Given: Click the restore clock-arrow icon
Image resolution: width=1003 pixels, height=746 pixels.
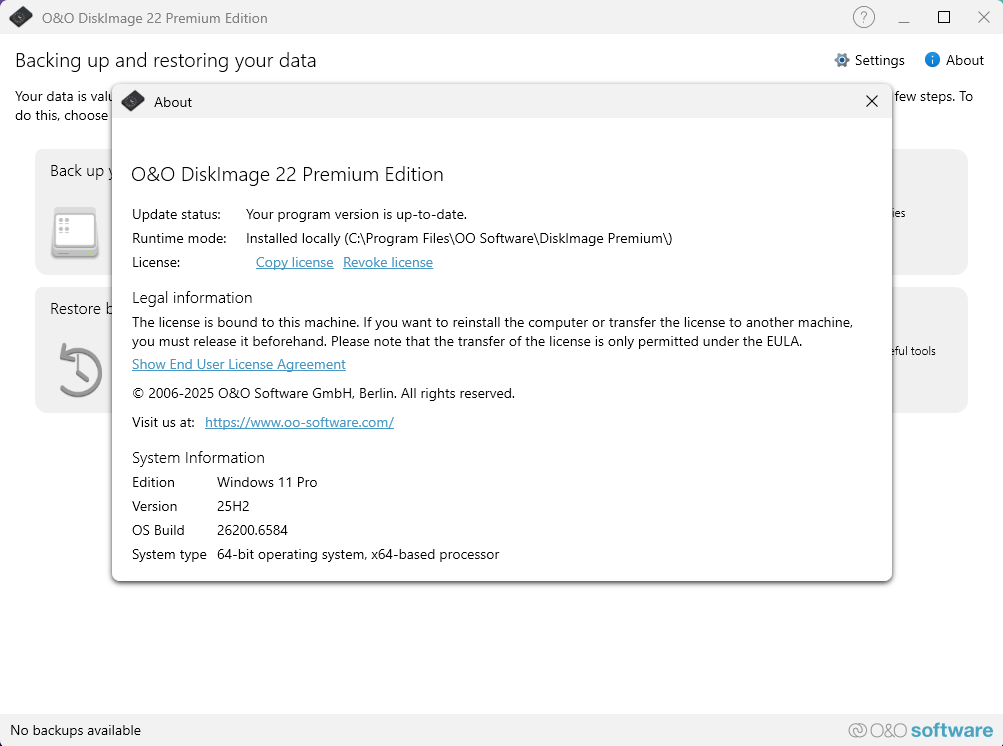Looking at the screenshot, I should 78,369.
